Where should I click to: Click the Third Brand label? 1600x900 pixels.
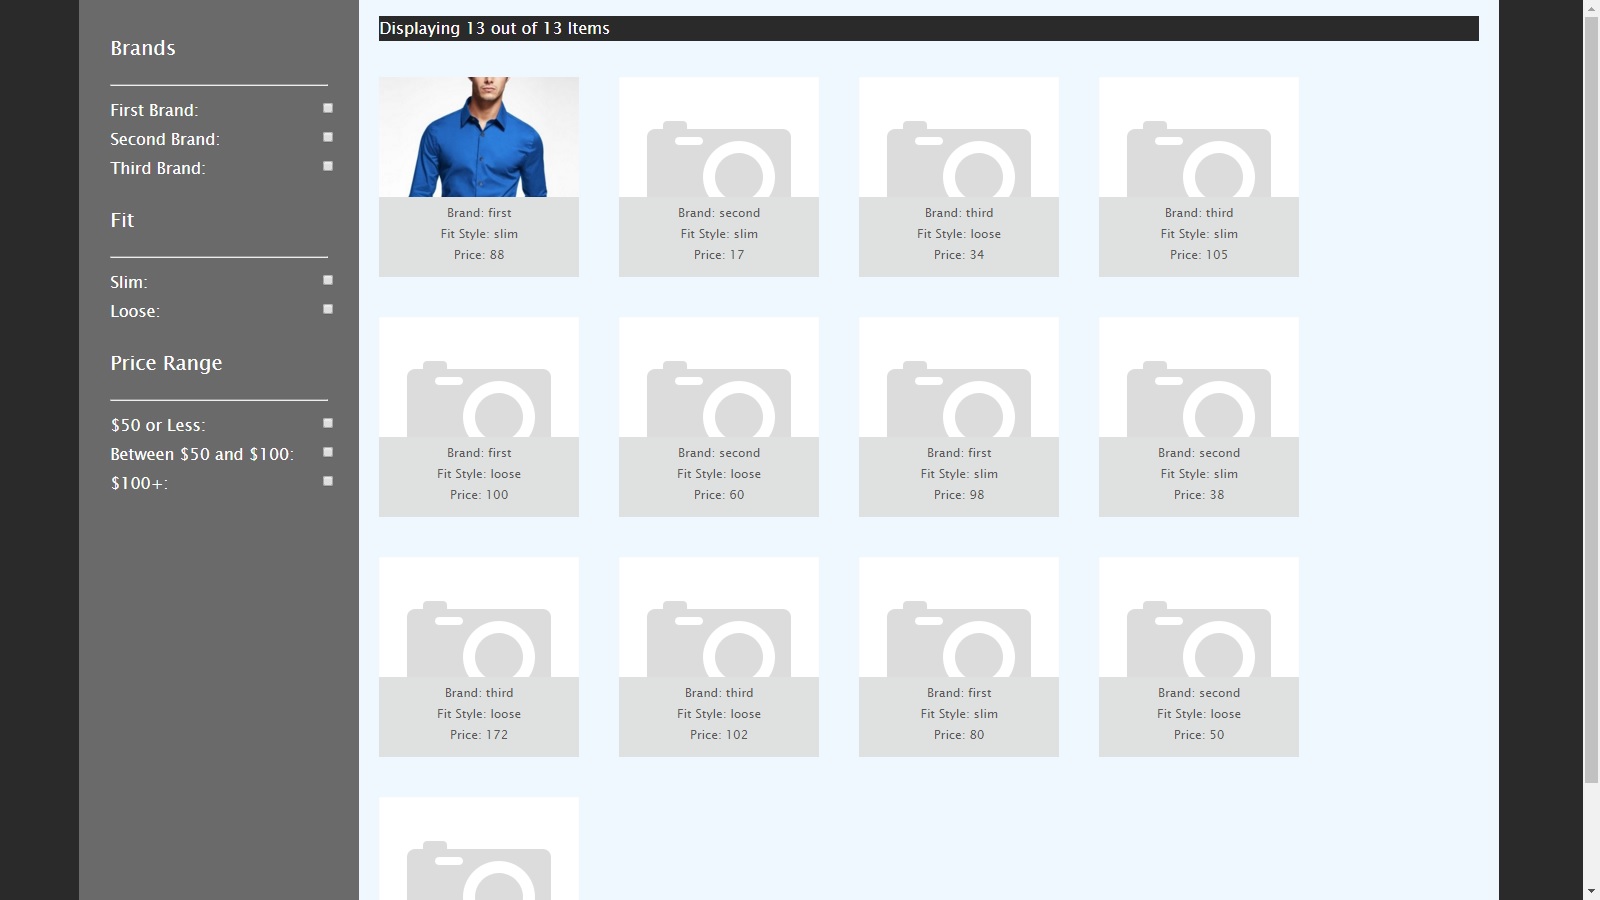click(158, 168)
